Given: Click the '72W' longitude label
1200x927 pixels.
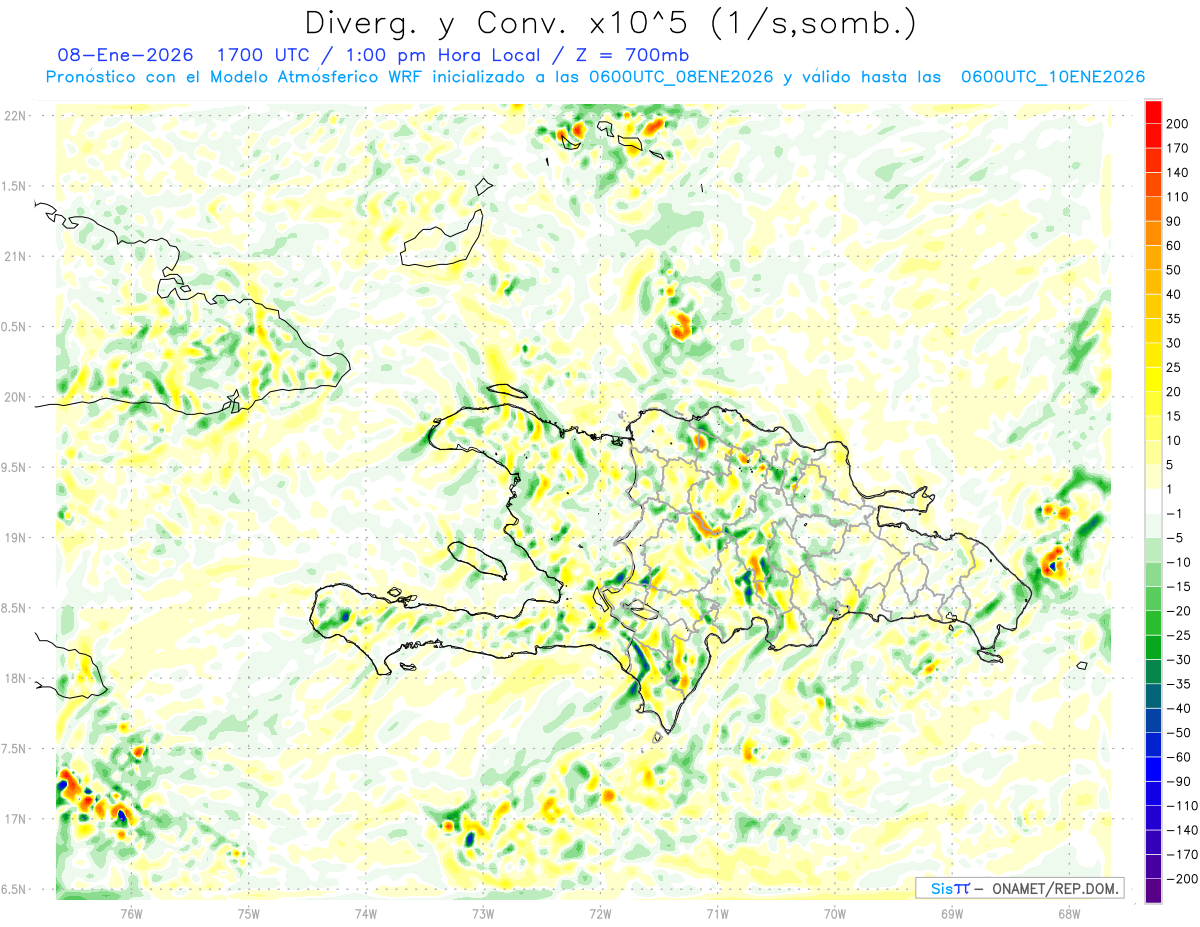Looking at the screenshot, I should point(600,914).
